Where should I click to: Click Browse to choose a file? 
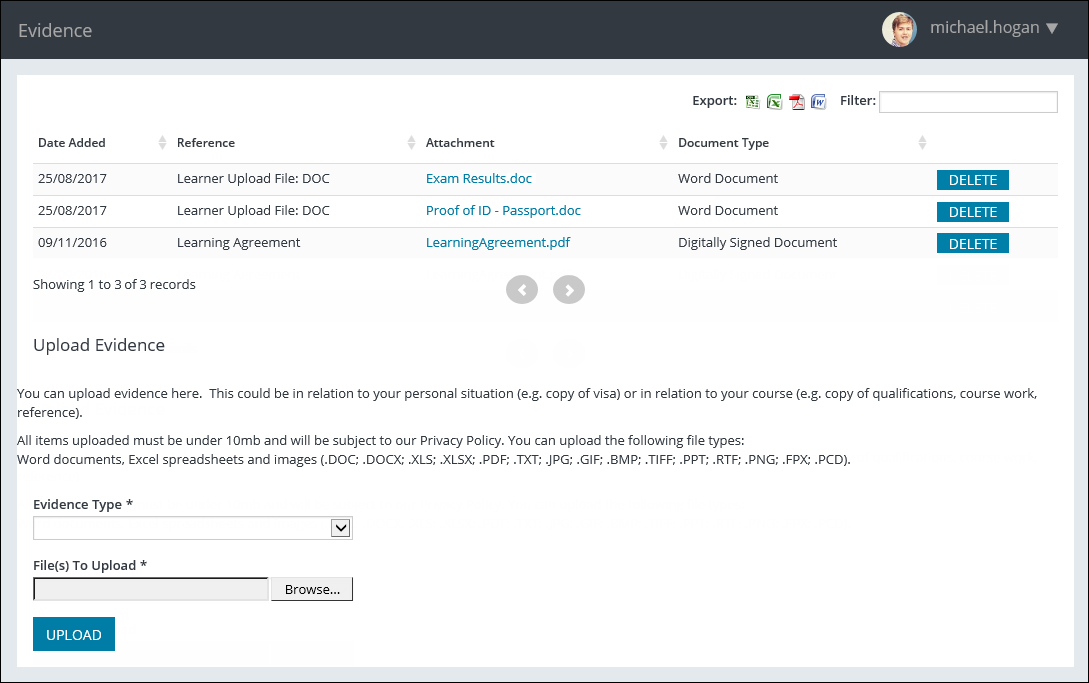click(x=312, y=590)
